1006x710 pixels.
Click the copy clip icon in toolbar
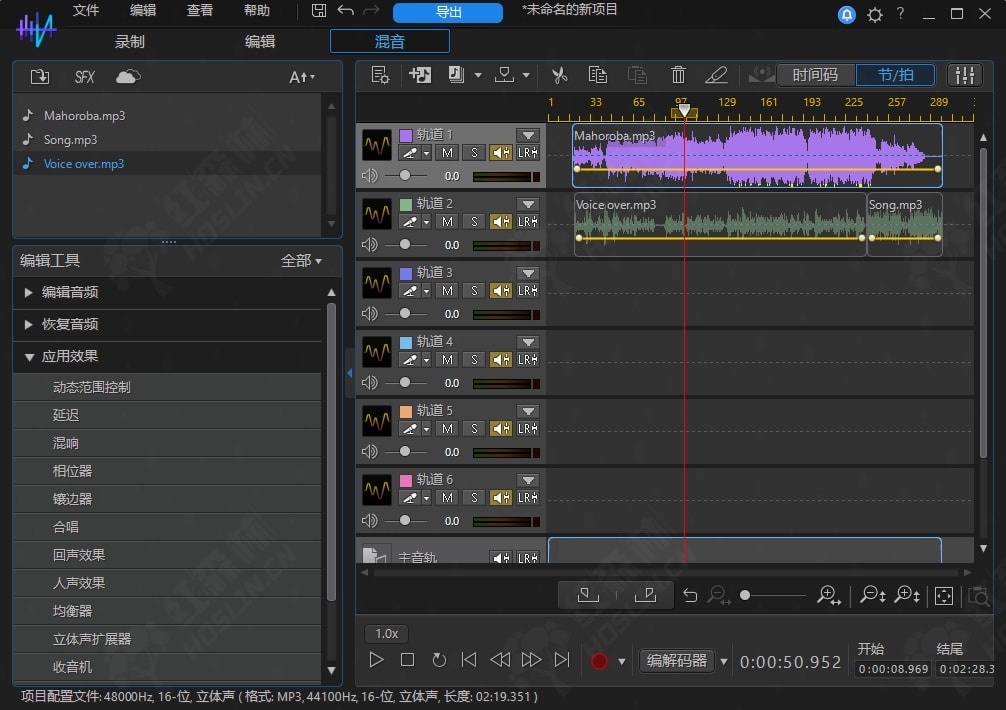[598, 75]
